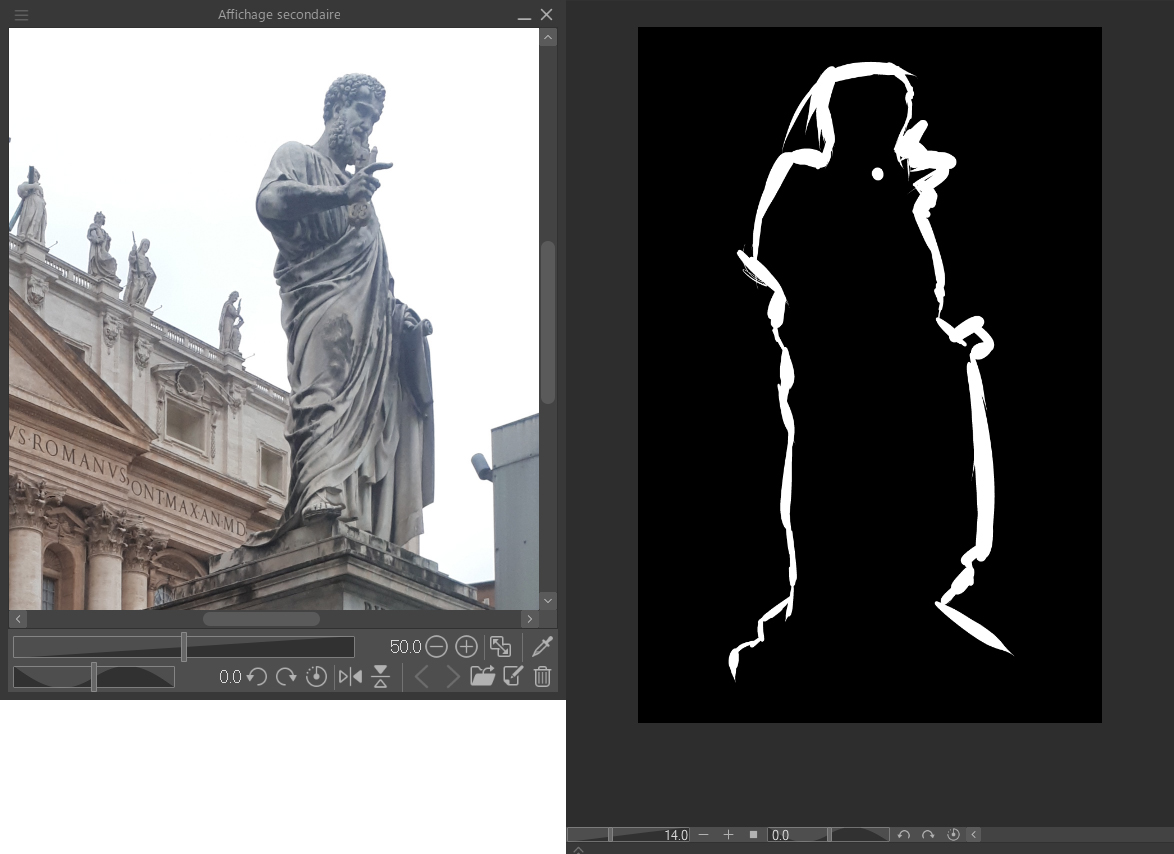The image size is (1174, 854).
Task: Click the edit image icon beside trash
Action: coord(513,677)
